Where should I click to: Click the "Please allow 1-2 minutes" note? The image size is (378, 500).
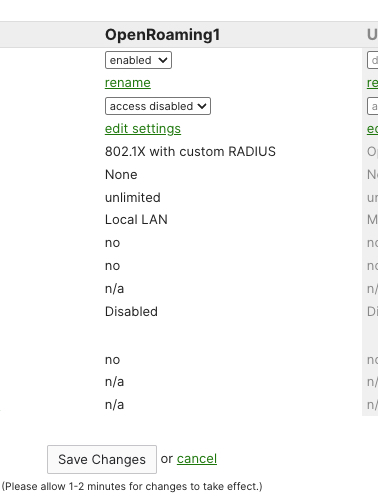pos(132,486)
